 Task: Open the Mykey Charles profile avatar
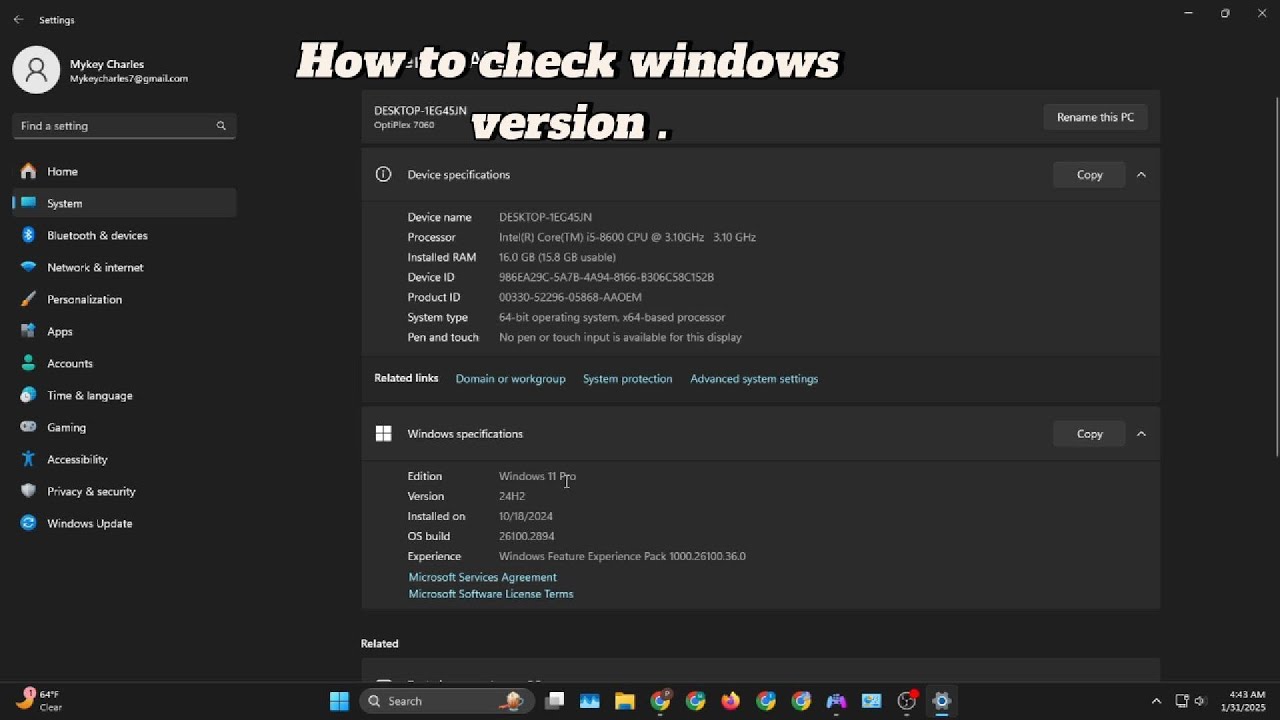coord(36,70)
